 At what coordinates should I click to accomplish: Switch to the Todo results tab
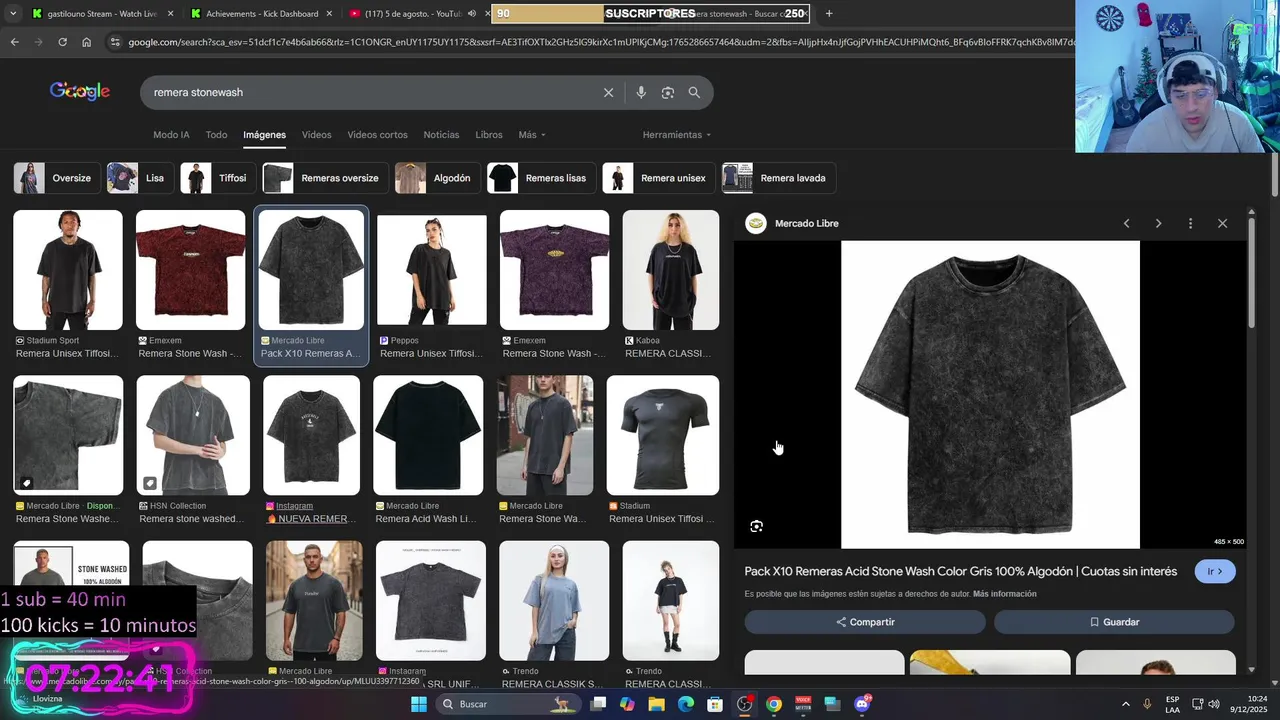(216, 135)
